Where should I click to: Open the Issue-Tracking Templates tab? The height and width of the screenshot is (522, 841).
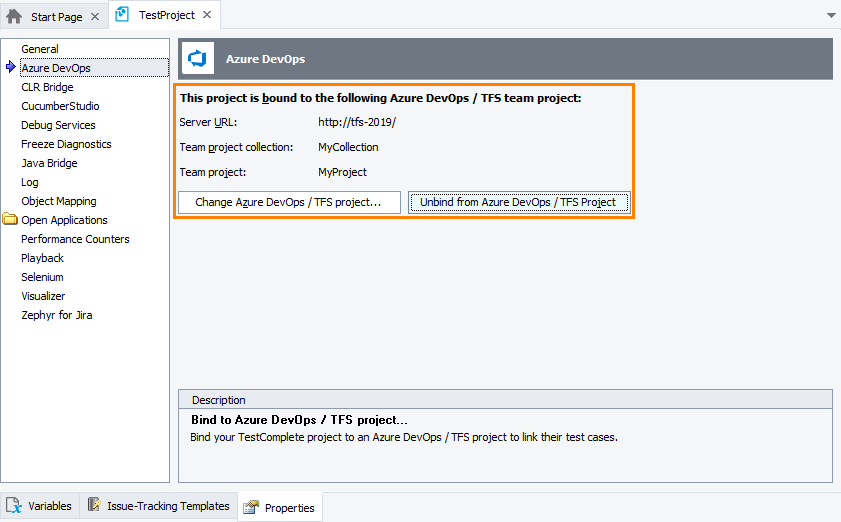click(x=168, y=506)
